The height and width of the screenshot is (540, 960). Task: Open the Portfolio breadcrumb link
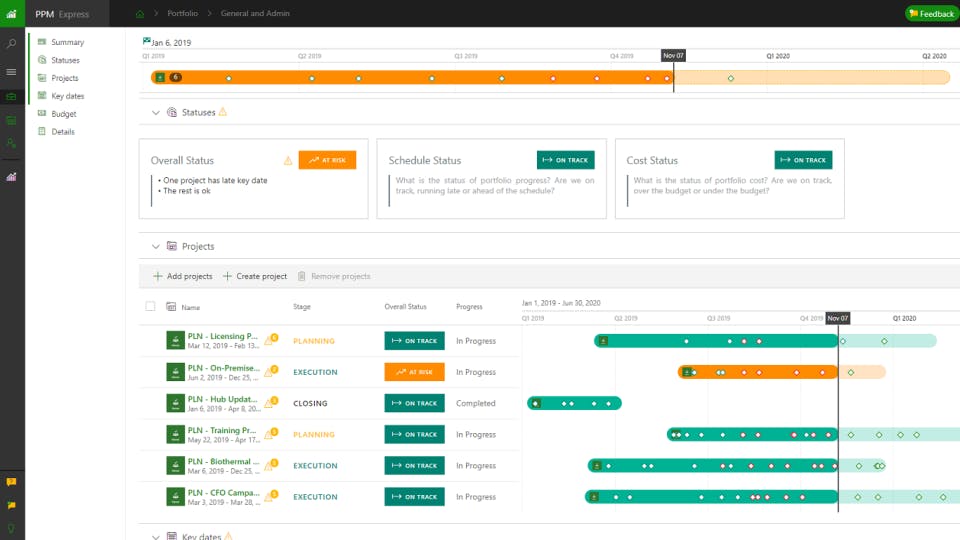click(182, 13)
